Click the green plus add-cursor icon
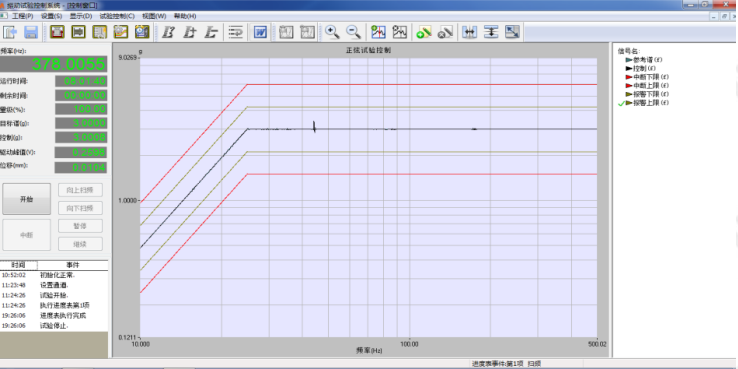 (424, 32)
